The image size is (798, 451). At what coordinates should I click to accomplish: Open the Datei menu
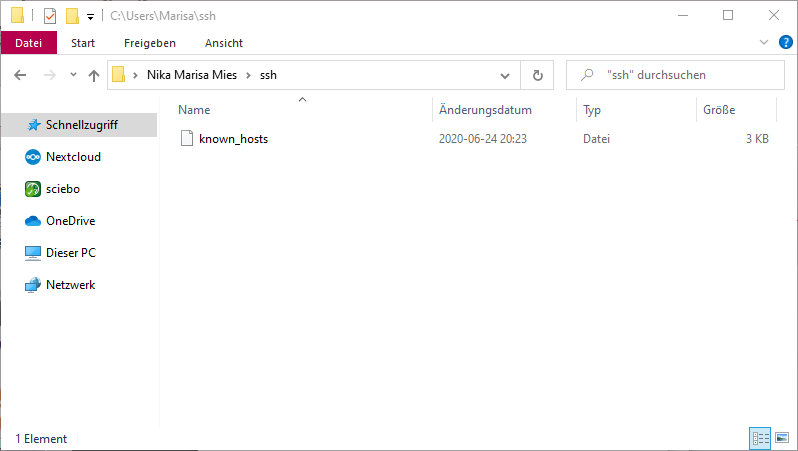tap(28, 43)
